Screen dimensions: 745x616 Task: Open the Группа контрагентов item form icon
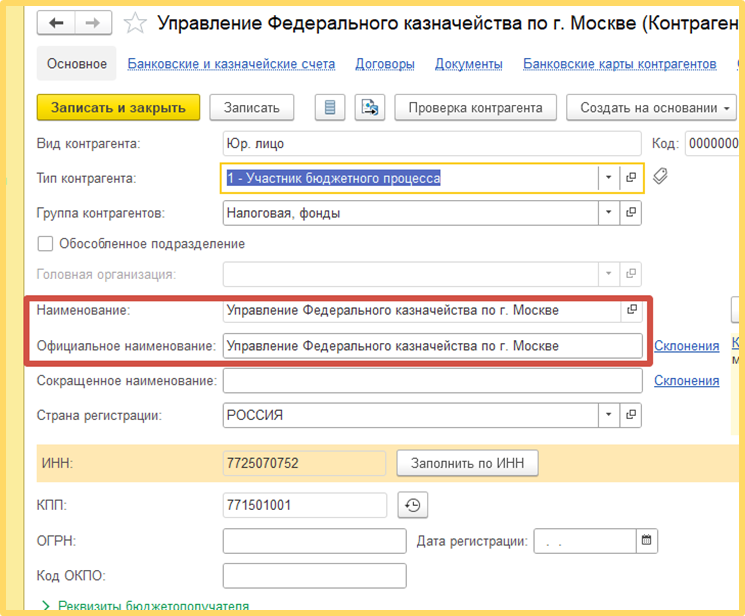click(x=631, y=212)
